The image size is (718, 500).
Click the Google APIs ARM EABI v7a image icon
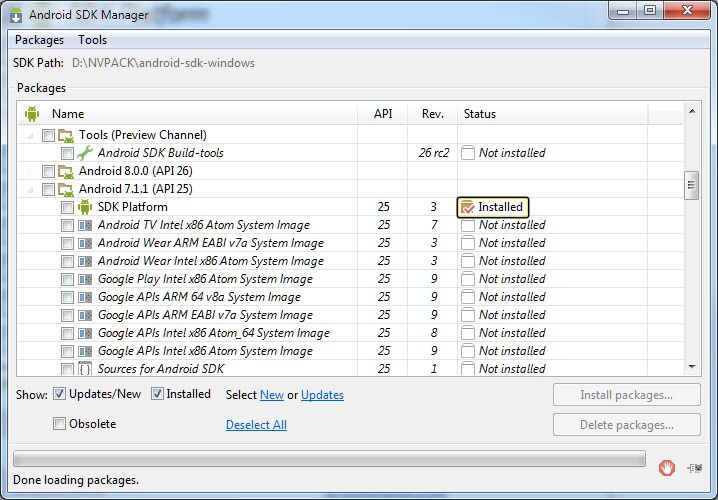point(85,315)
